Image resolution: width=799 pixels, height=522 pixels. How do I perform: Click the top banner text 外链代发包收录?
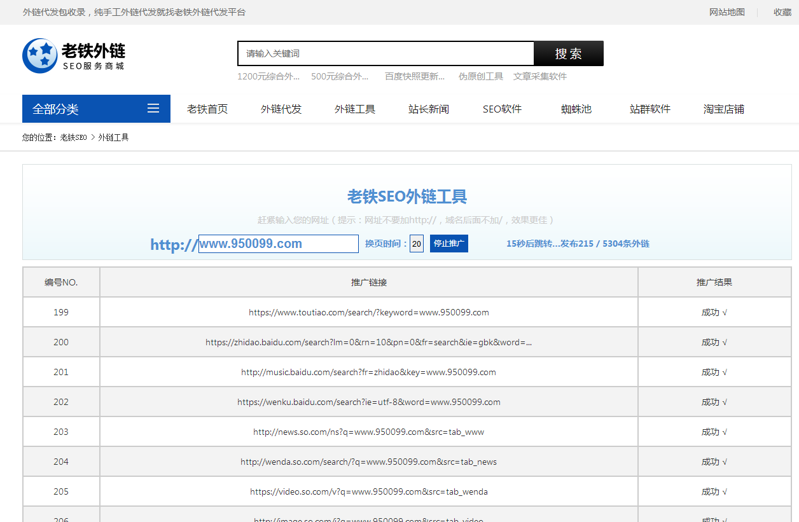[x=54, y=12]
